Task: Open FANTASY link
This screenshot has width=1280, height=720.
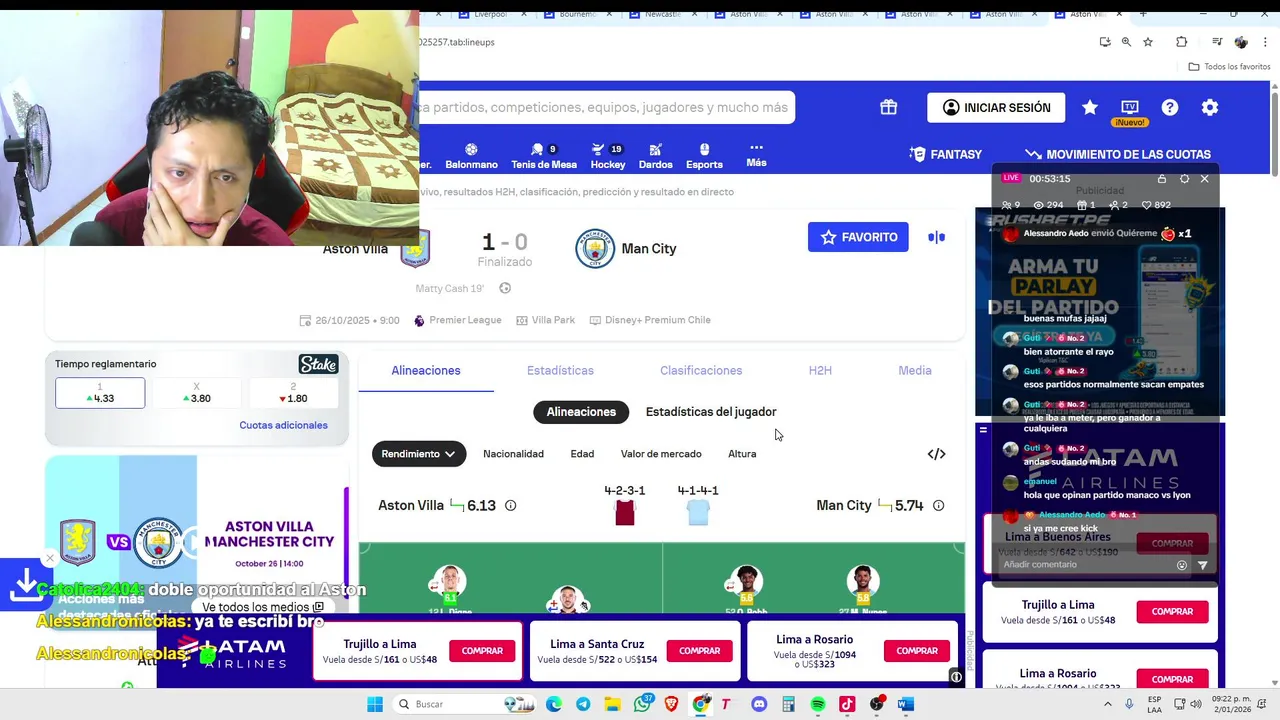Action: point(946,154)
